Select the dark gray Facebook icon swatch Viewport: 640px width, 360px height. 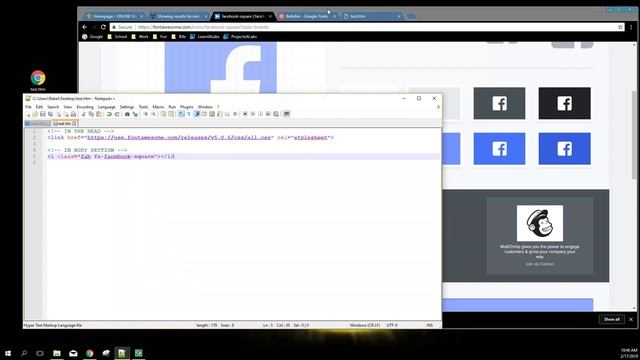[499, 103]
